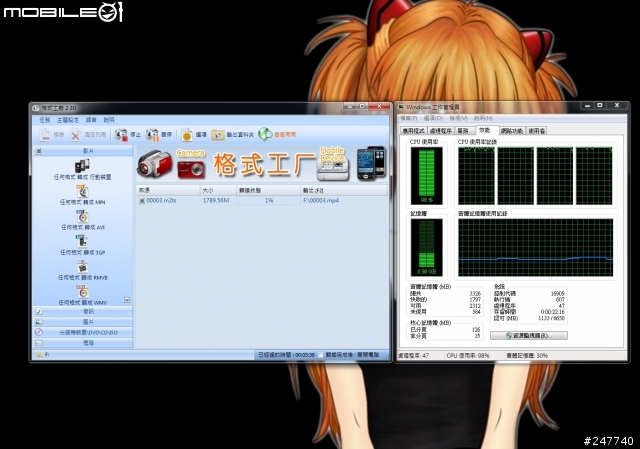This screenshot has width=640, height=449.
Task: Open Task Manager 說明(H) menu
Action: 483,118
